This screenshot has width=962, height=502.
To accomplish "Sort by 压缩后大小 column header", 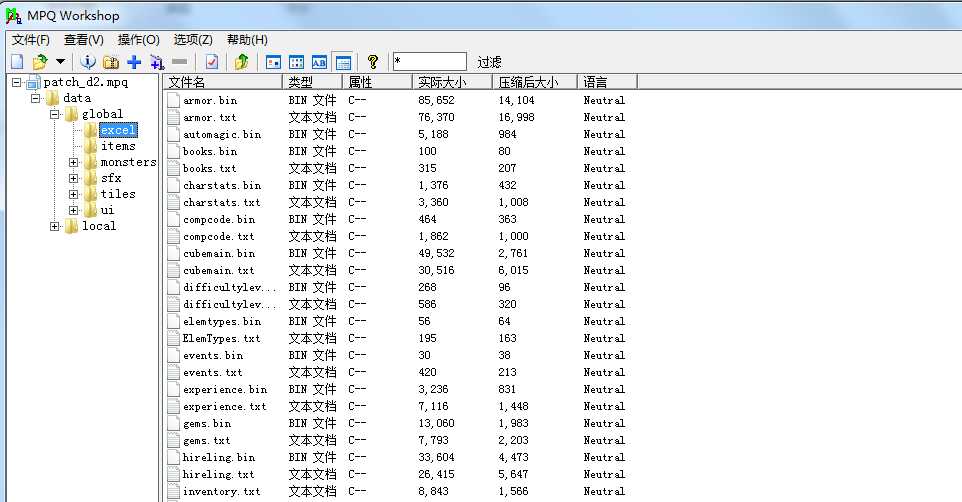I will 534,82.
